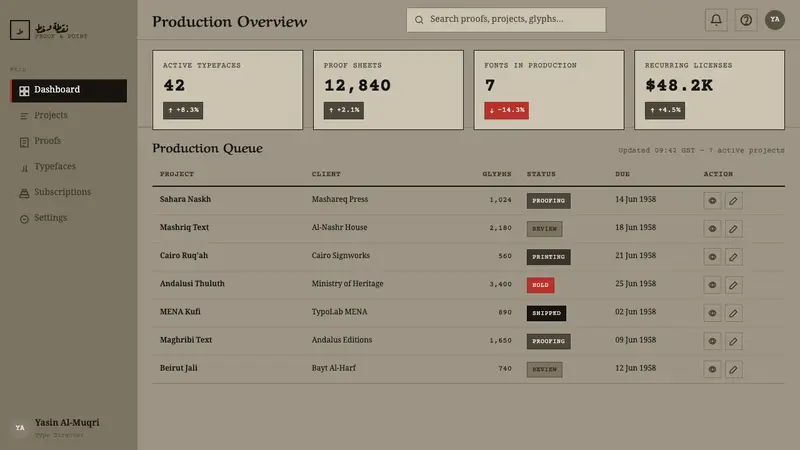Open the notifications bell
The width and height of the screenshot is (800, 450).
click(x=716, y=20)
